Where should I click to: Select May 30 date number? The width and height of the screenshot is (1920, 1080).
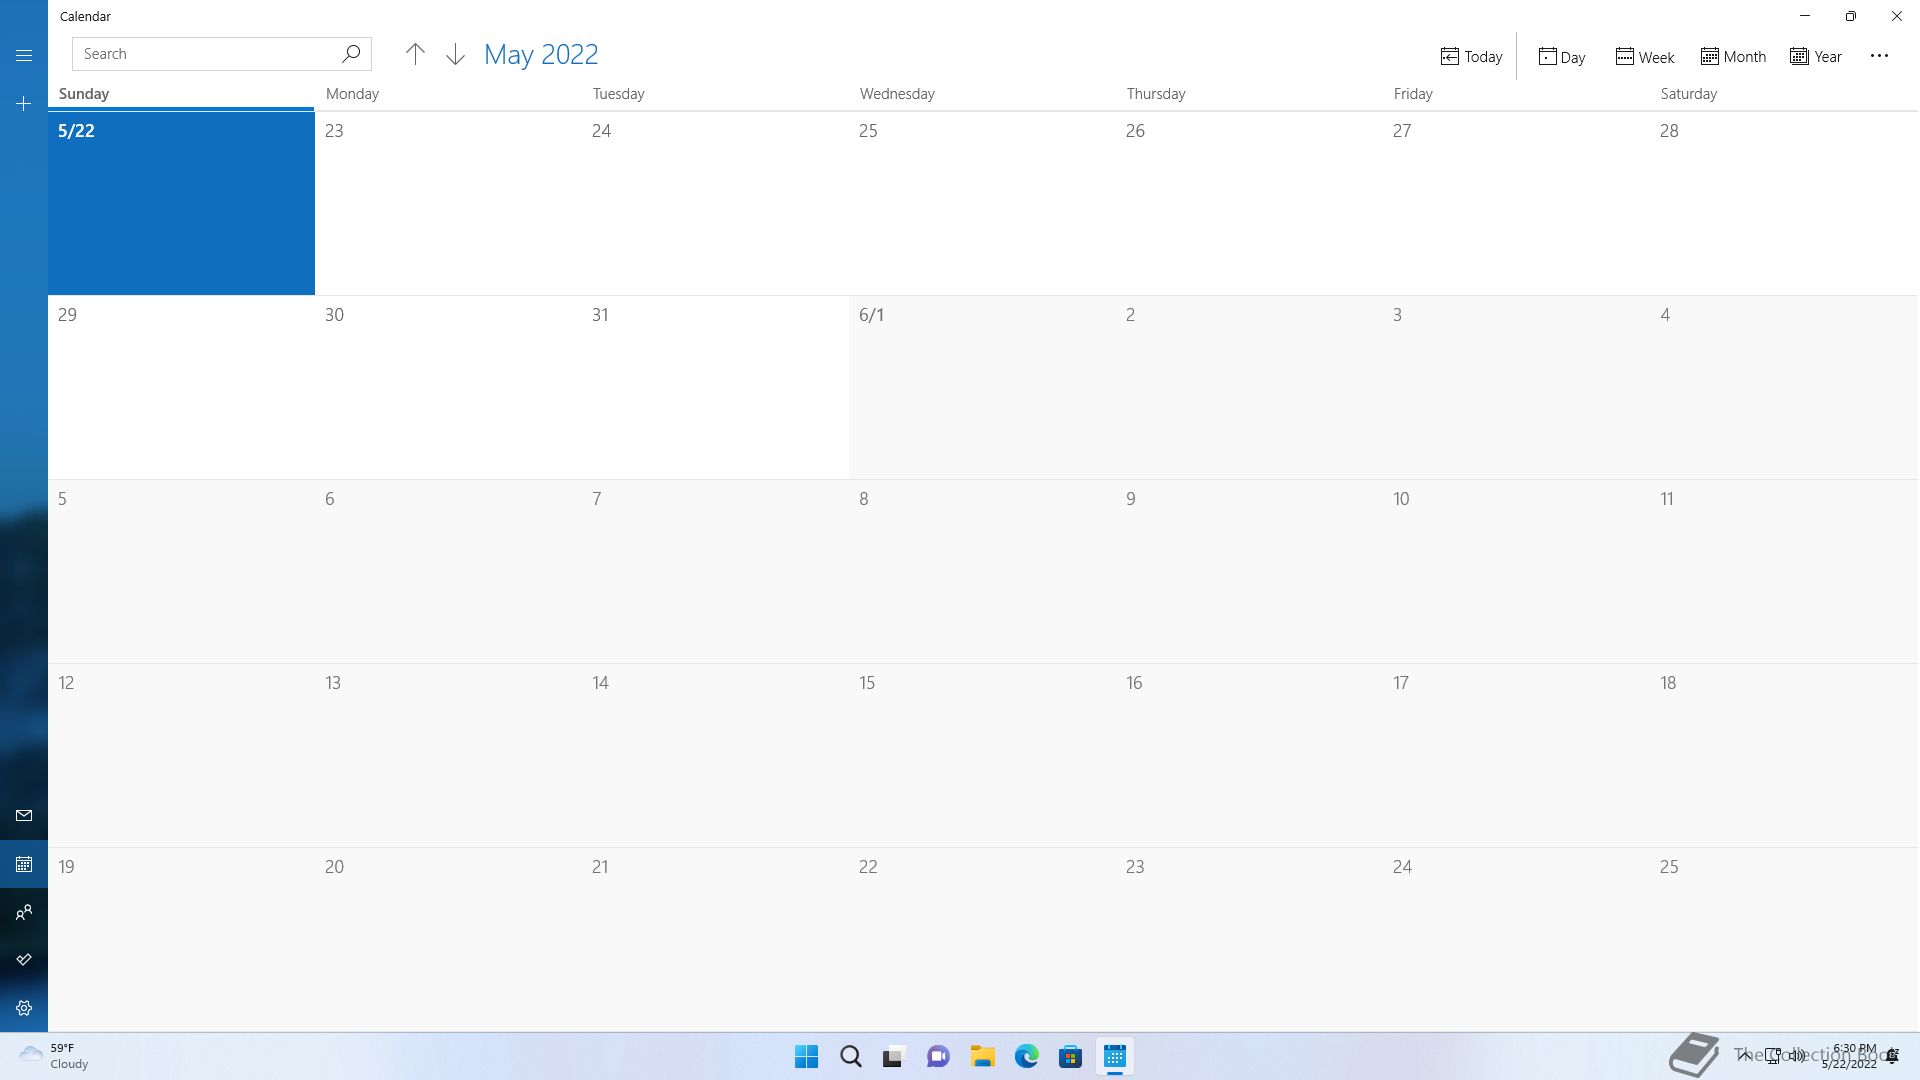[x=334, y=315]
